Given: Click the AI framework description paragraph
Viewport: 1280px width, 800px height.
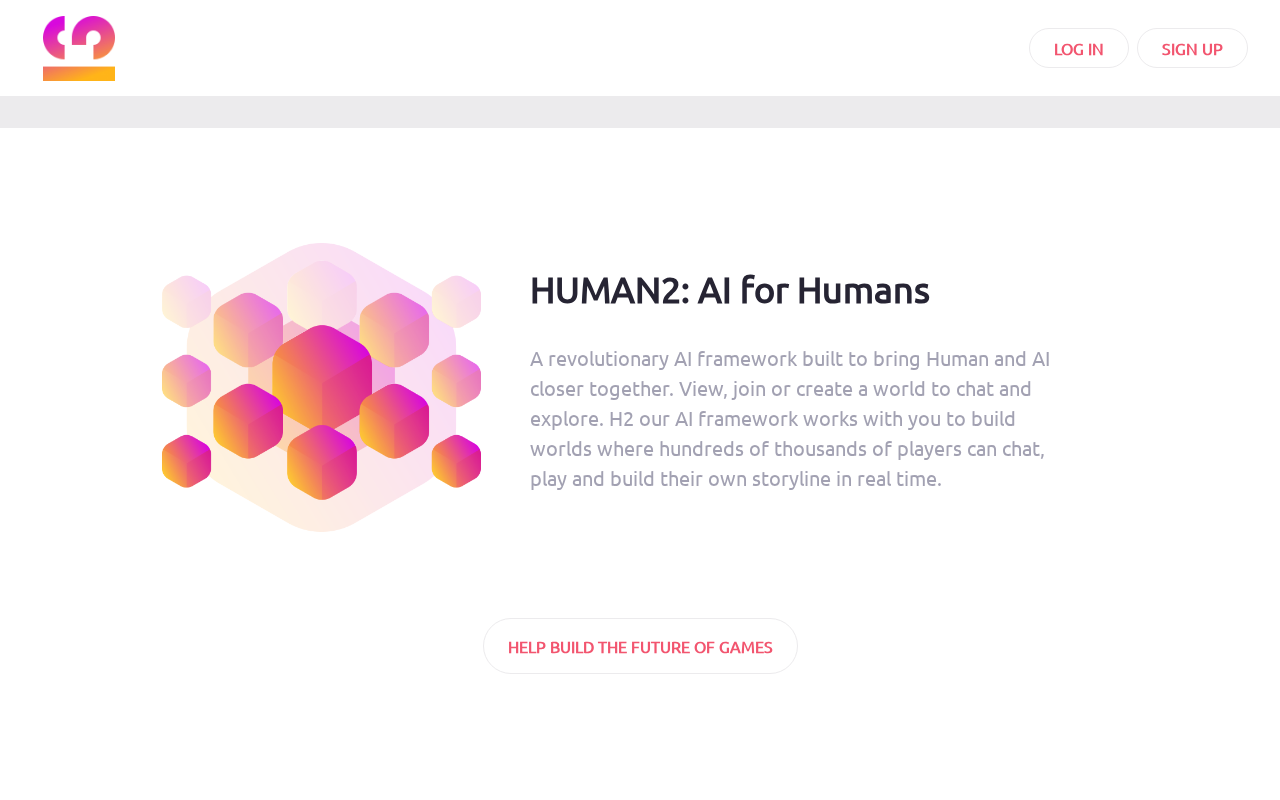Looking at the screenshot, I should (x=790, y=418).
